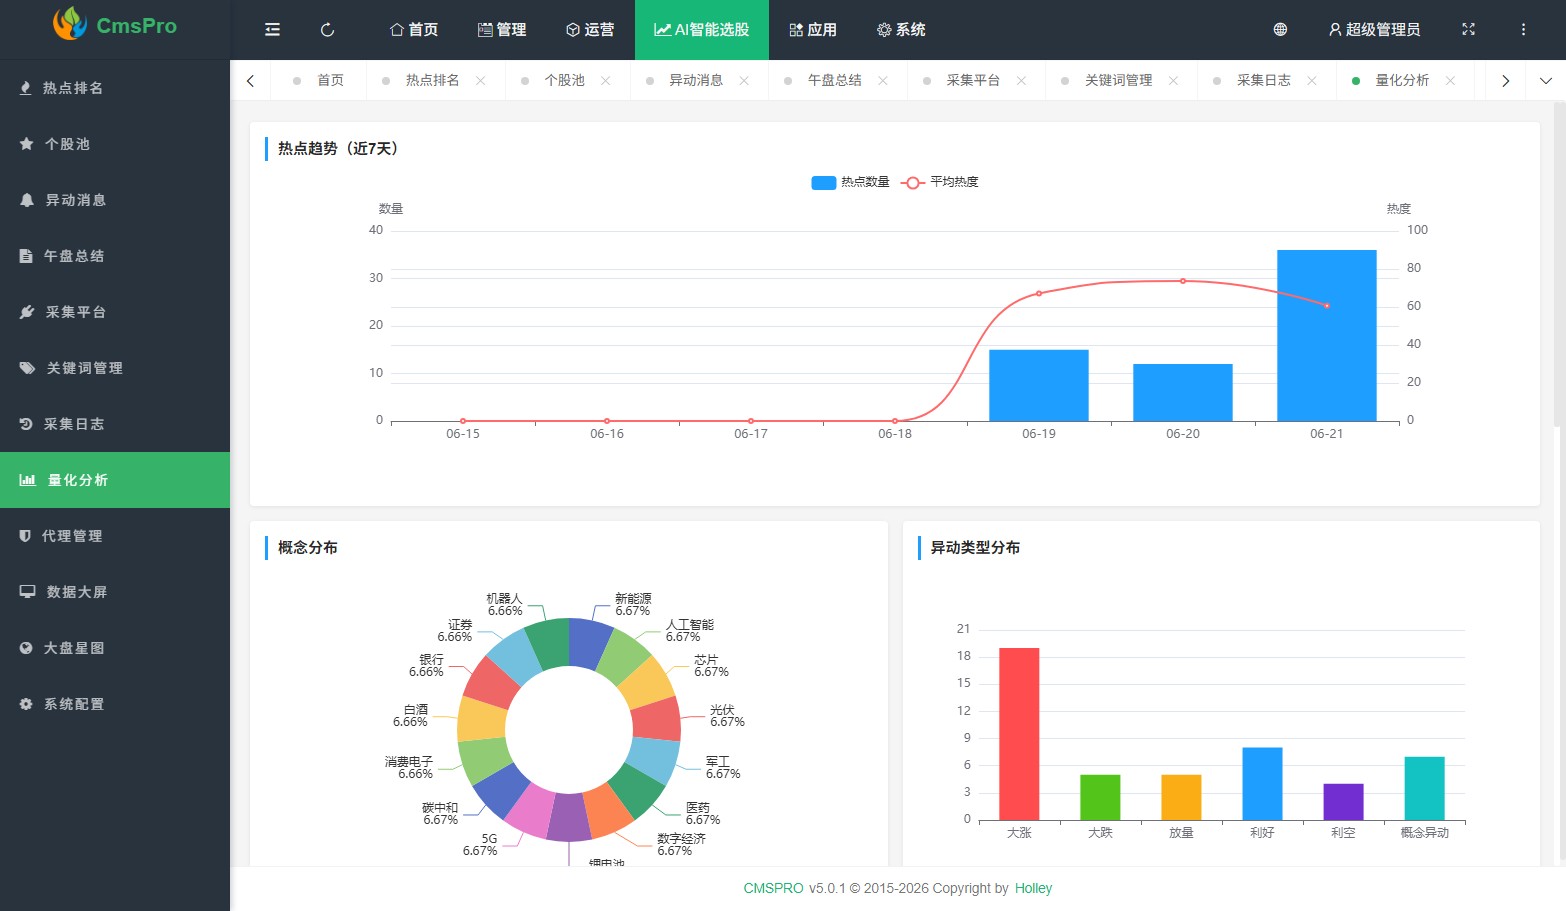Open the vertical three-dot more menu

coord(1523,30)
